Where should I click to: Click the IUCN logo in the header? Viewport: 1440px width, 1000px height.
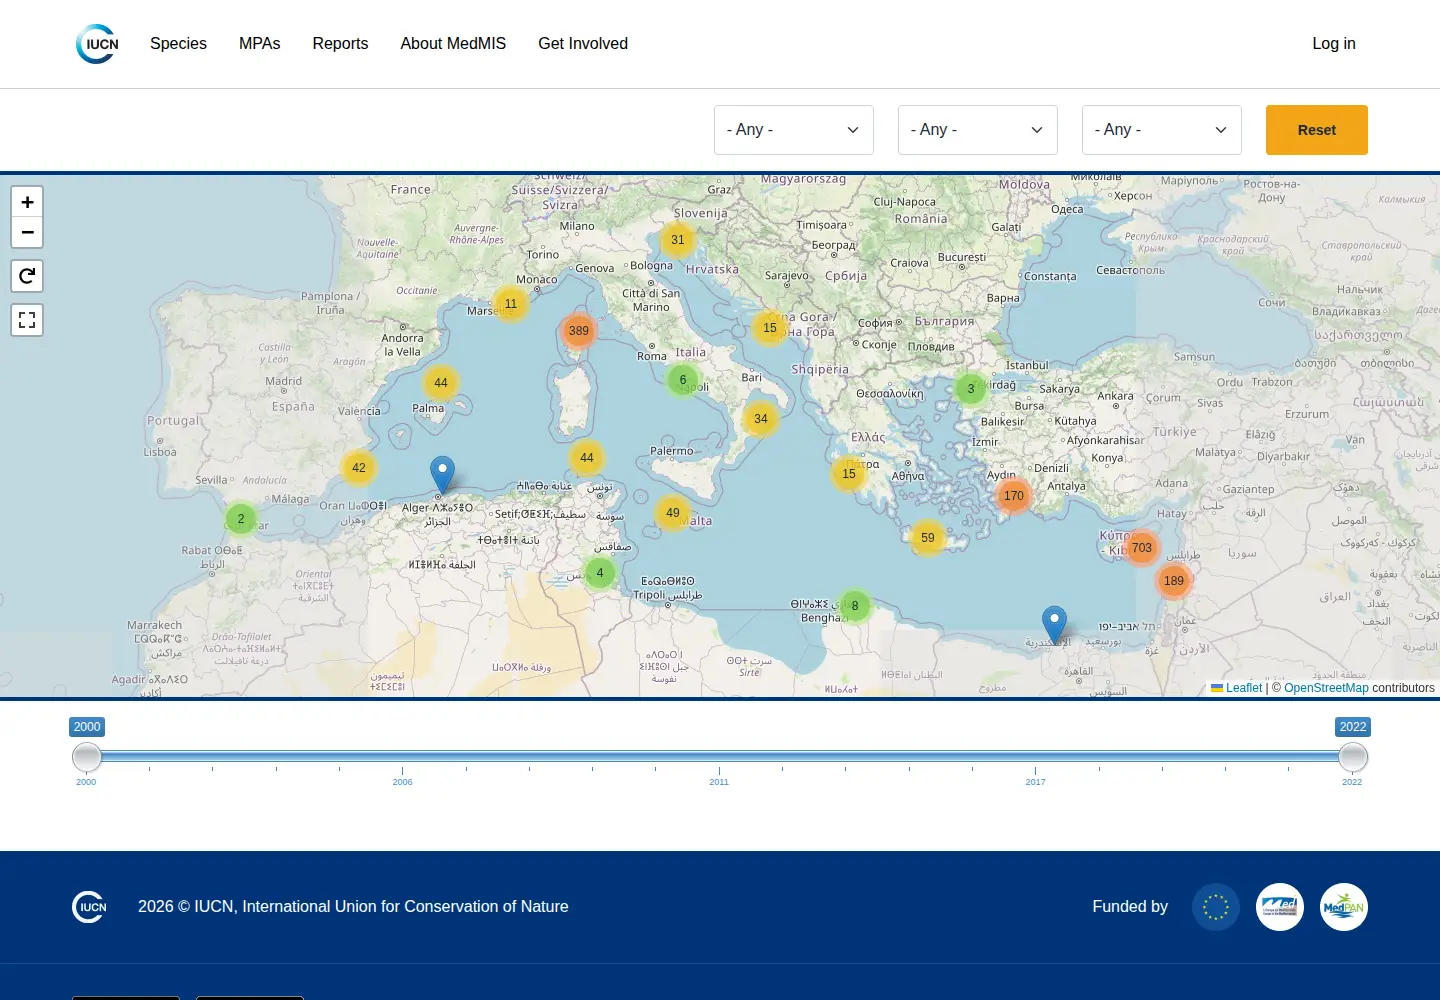coord(97,44)
